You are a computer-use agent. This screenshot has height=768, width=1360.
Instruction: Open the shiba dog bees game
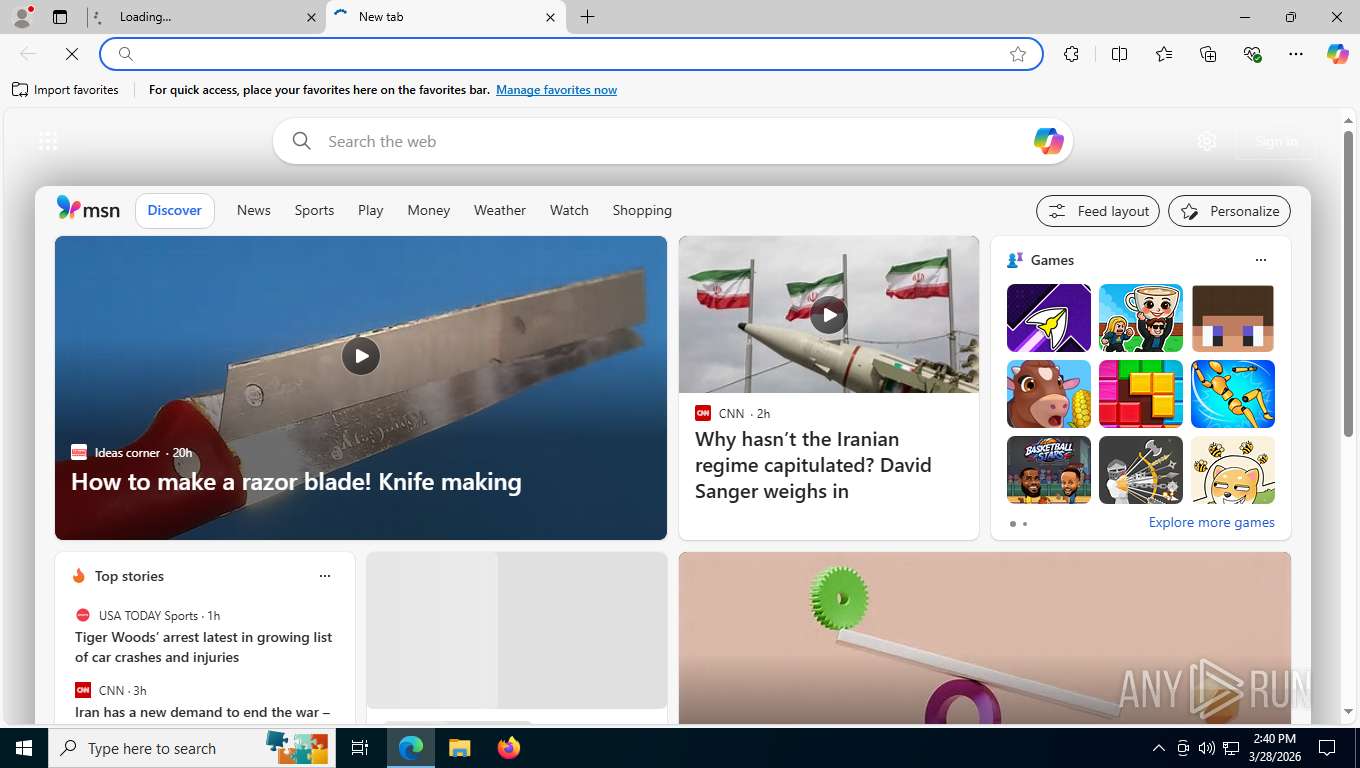[x=1233, y=470]
